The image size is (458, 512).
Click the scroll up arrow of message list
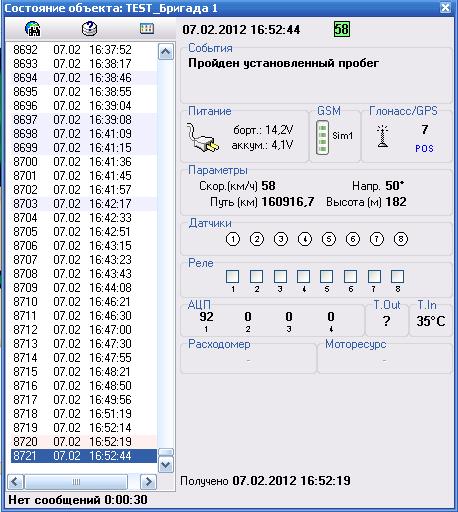pyautogui.click(x=166, y=52)
